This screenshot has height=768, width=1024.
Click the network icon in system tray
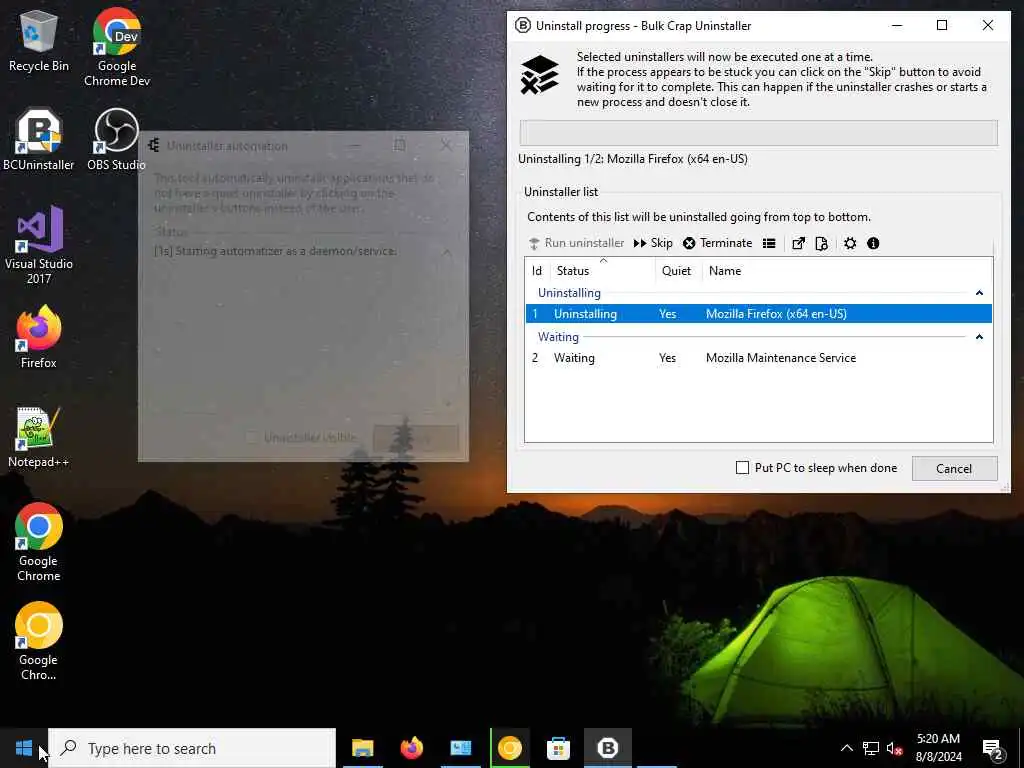pos(871,748)
